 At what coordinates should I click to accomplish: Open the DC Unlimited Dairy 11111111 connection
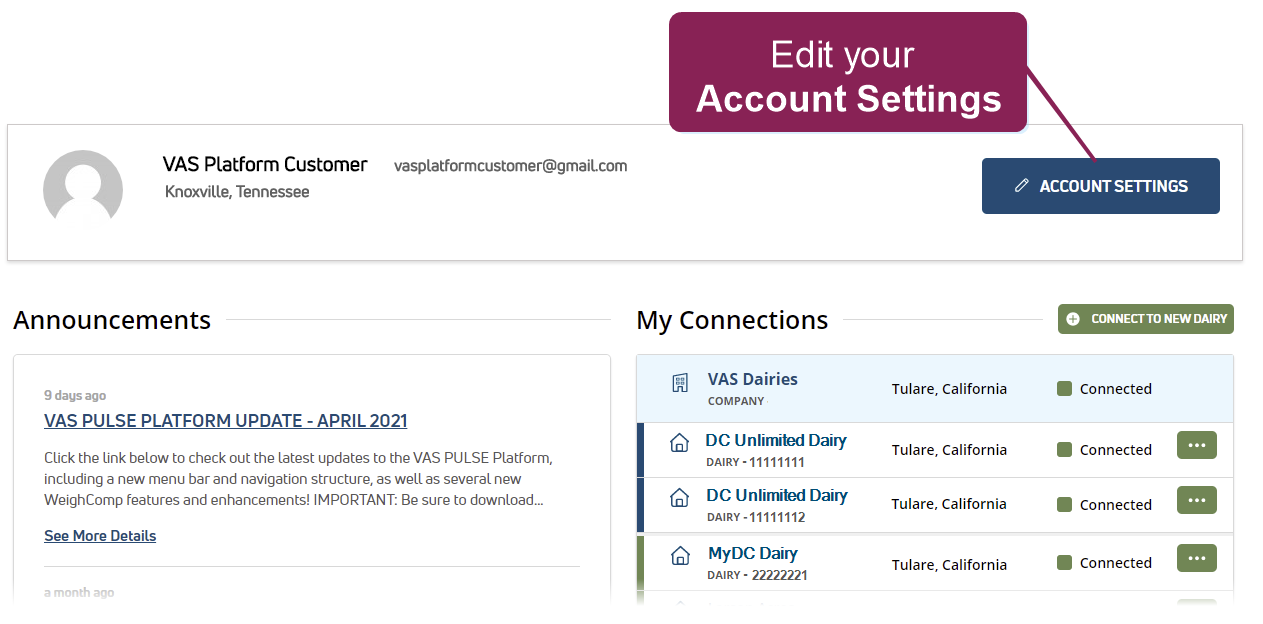(x=776, y=440)
